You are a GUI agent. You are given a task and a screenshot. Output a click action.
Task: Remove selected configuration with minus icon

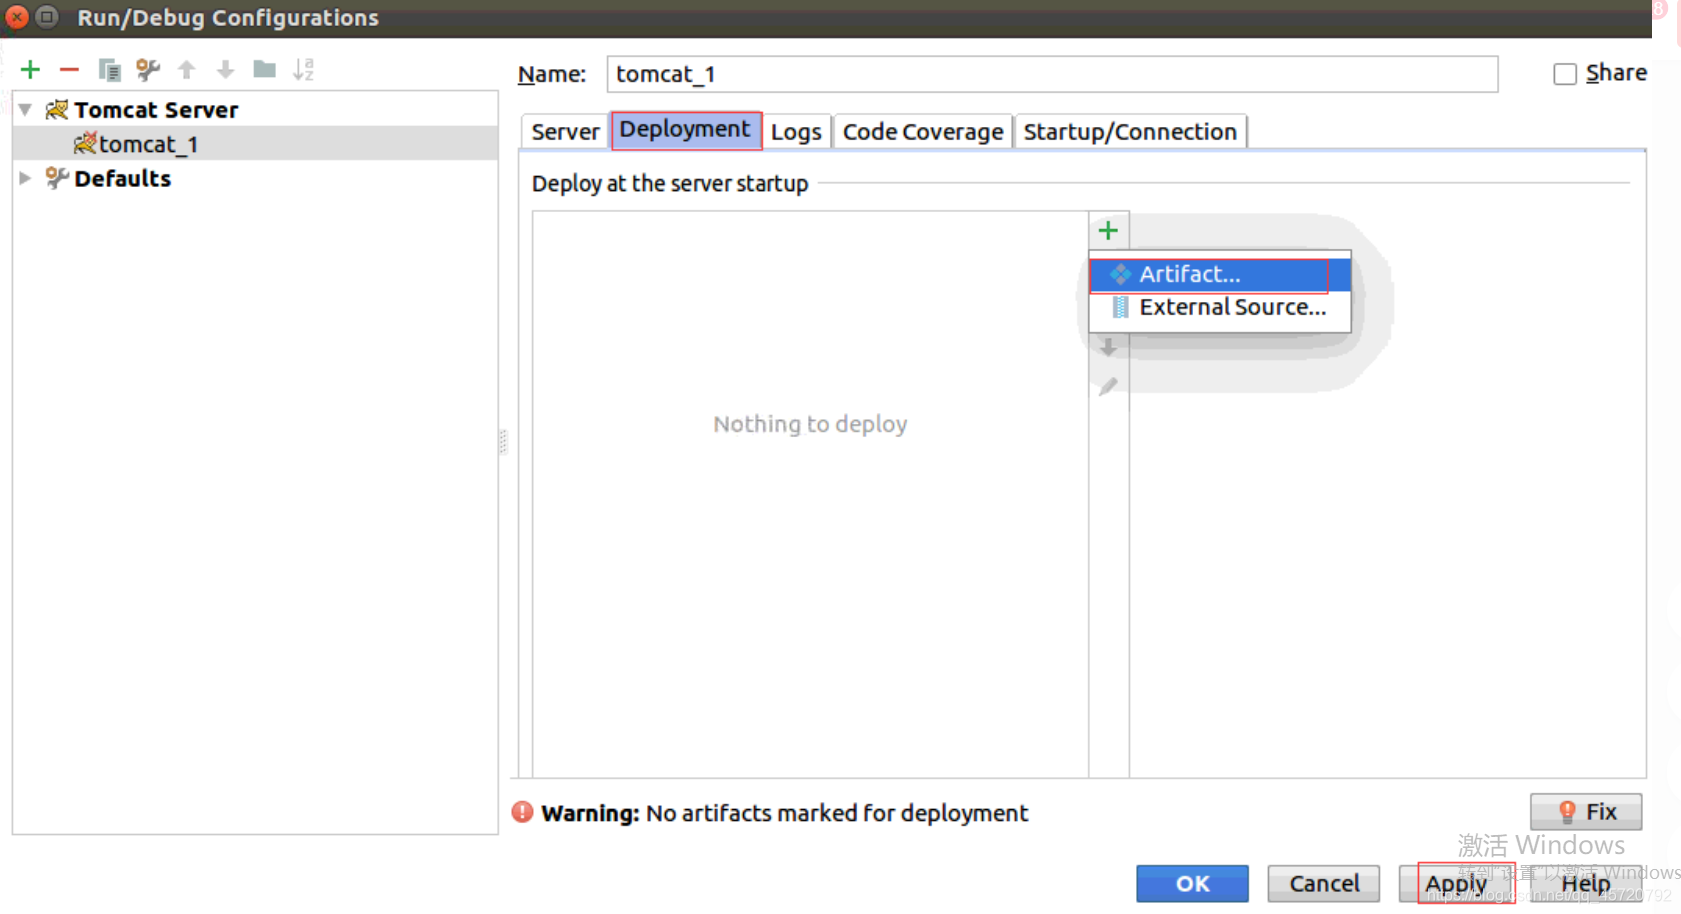[69, 69]
